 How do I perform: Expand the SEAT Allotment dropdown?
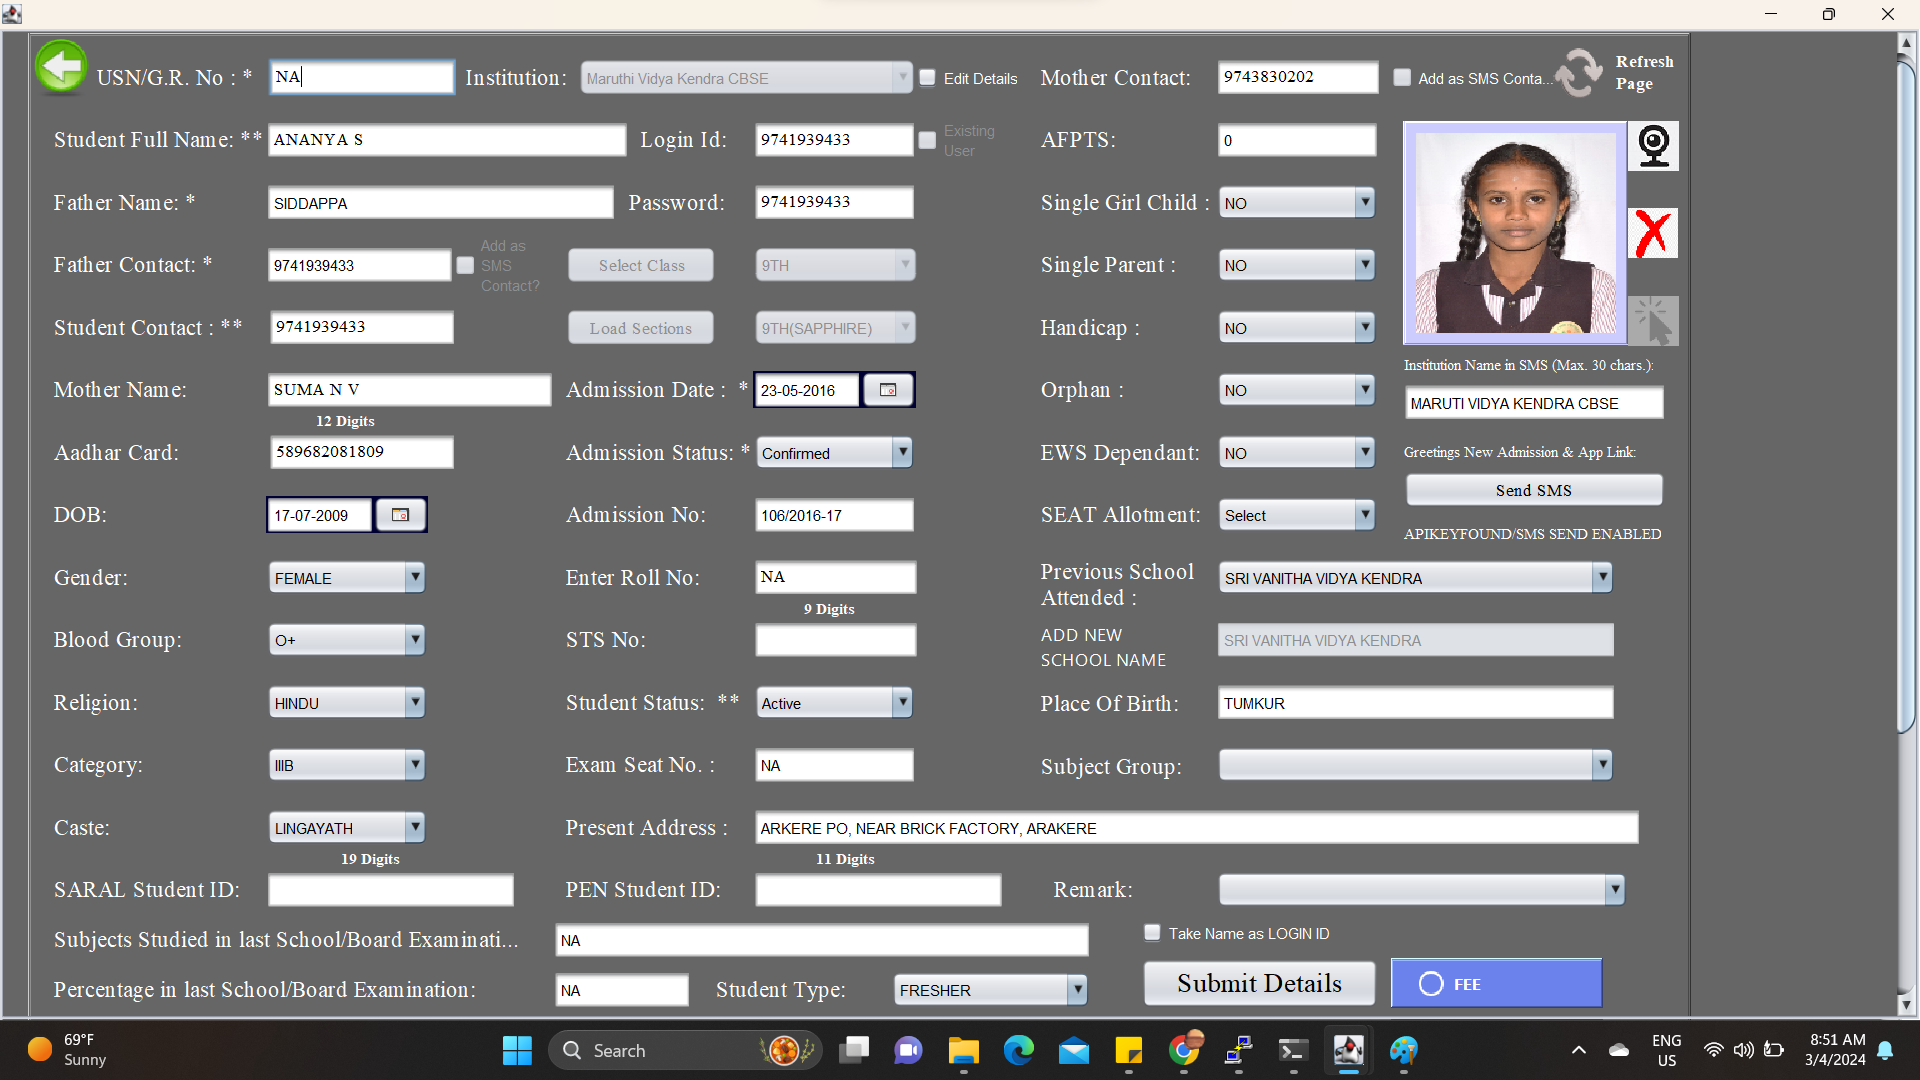coord(1364,515)
